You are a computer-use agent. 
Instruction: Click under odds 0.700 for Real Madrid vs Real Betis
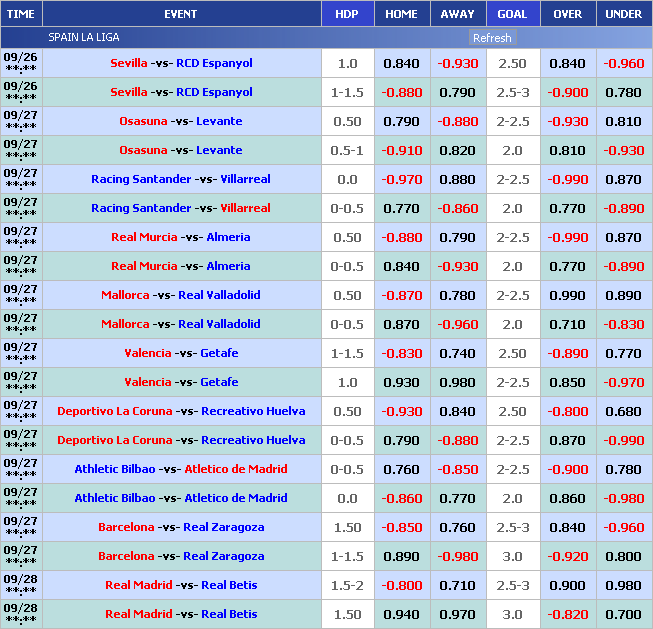click(x=623, y=614)
